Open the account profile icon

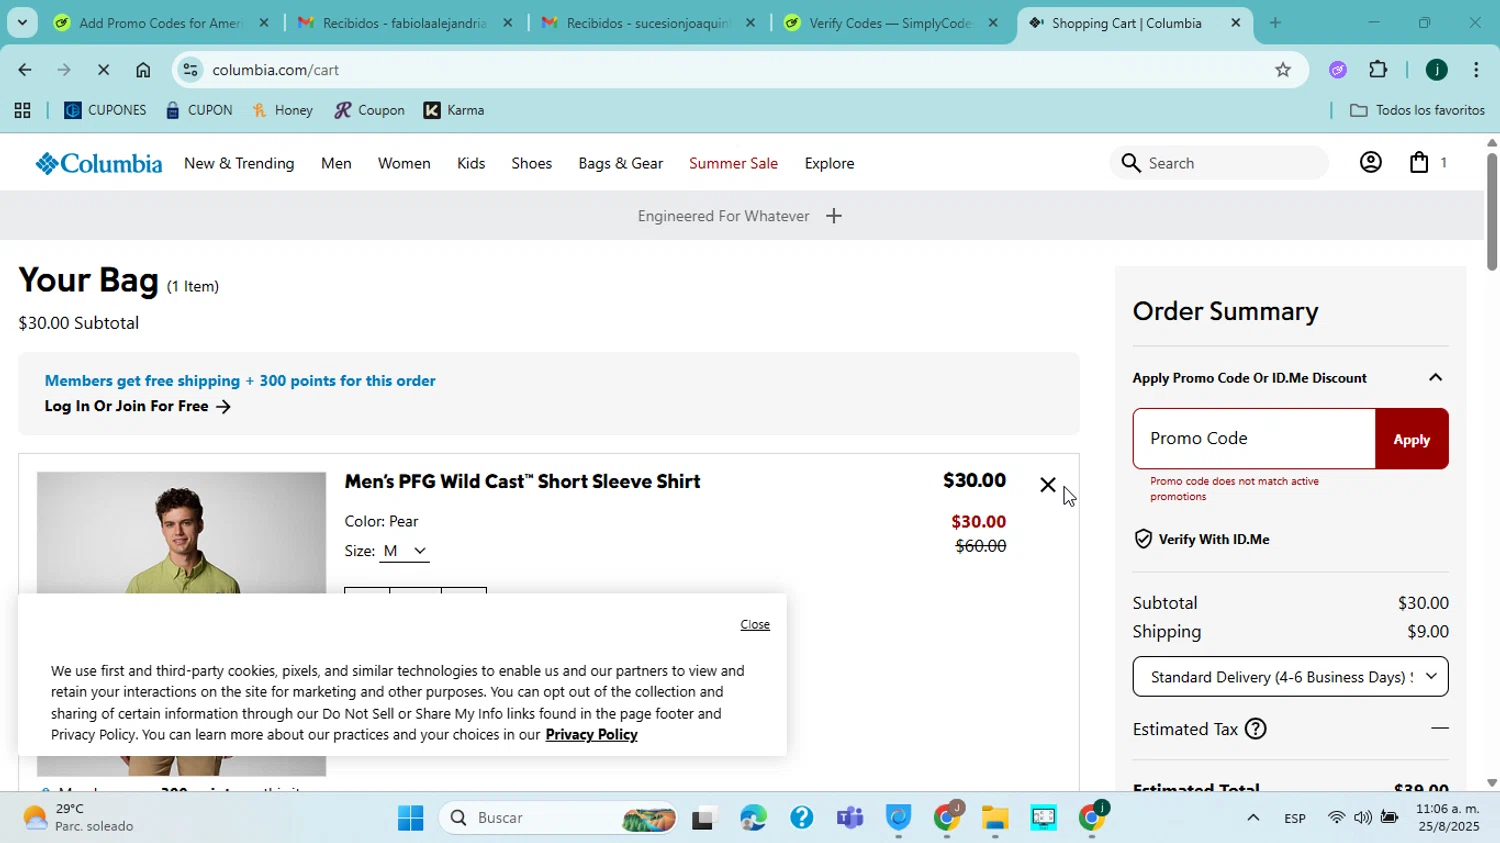pos(1370,163)
